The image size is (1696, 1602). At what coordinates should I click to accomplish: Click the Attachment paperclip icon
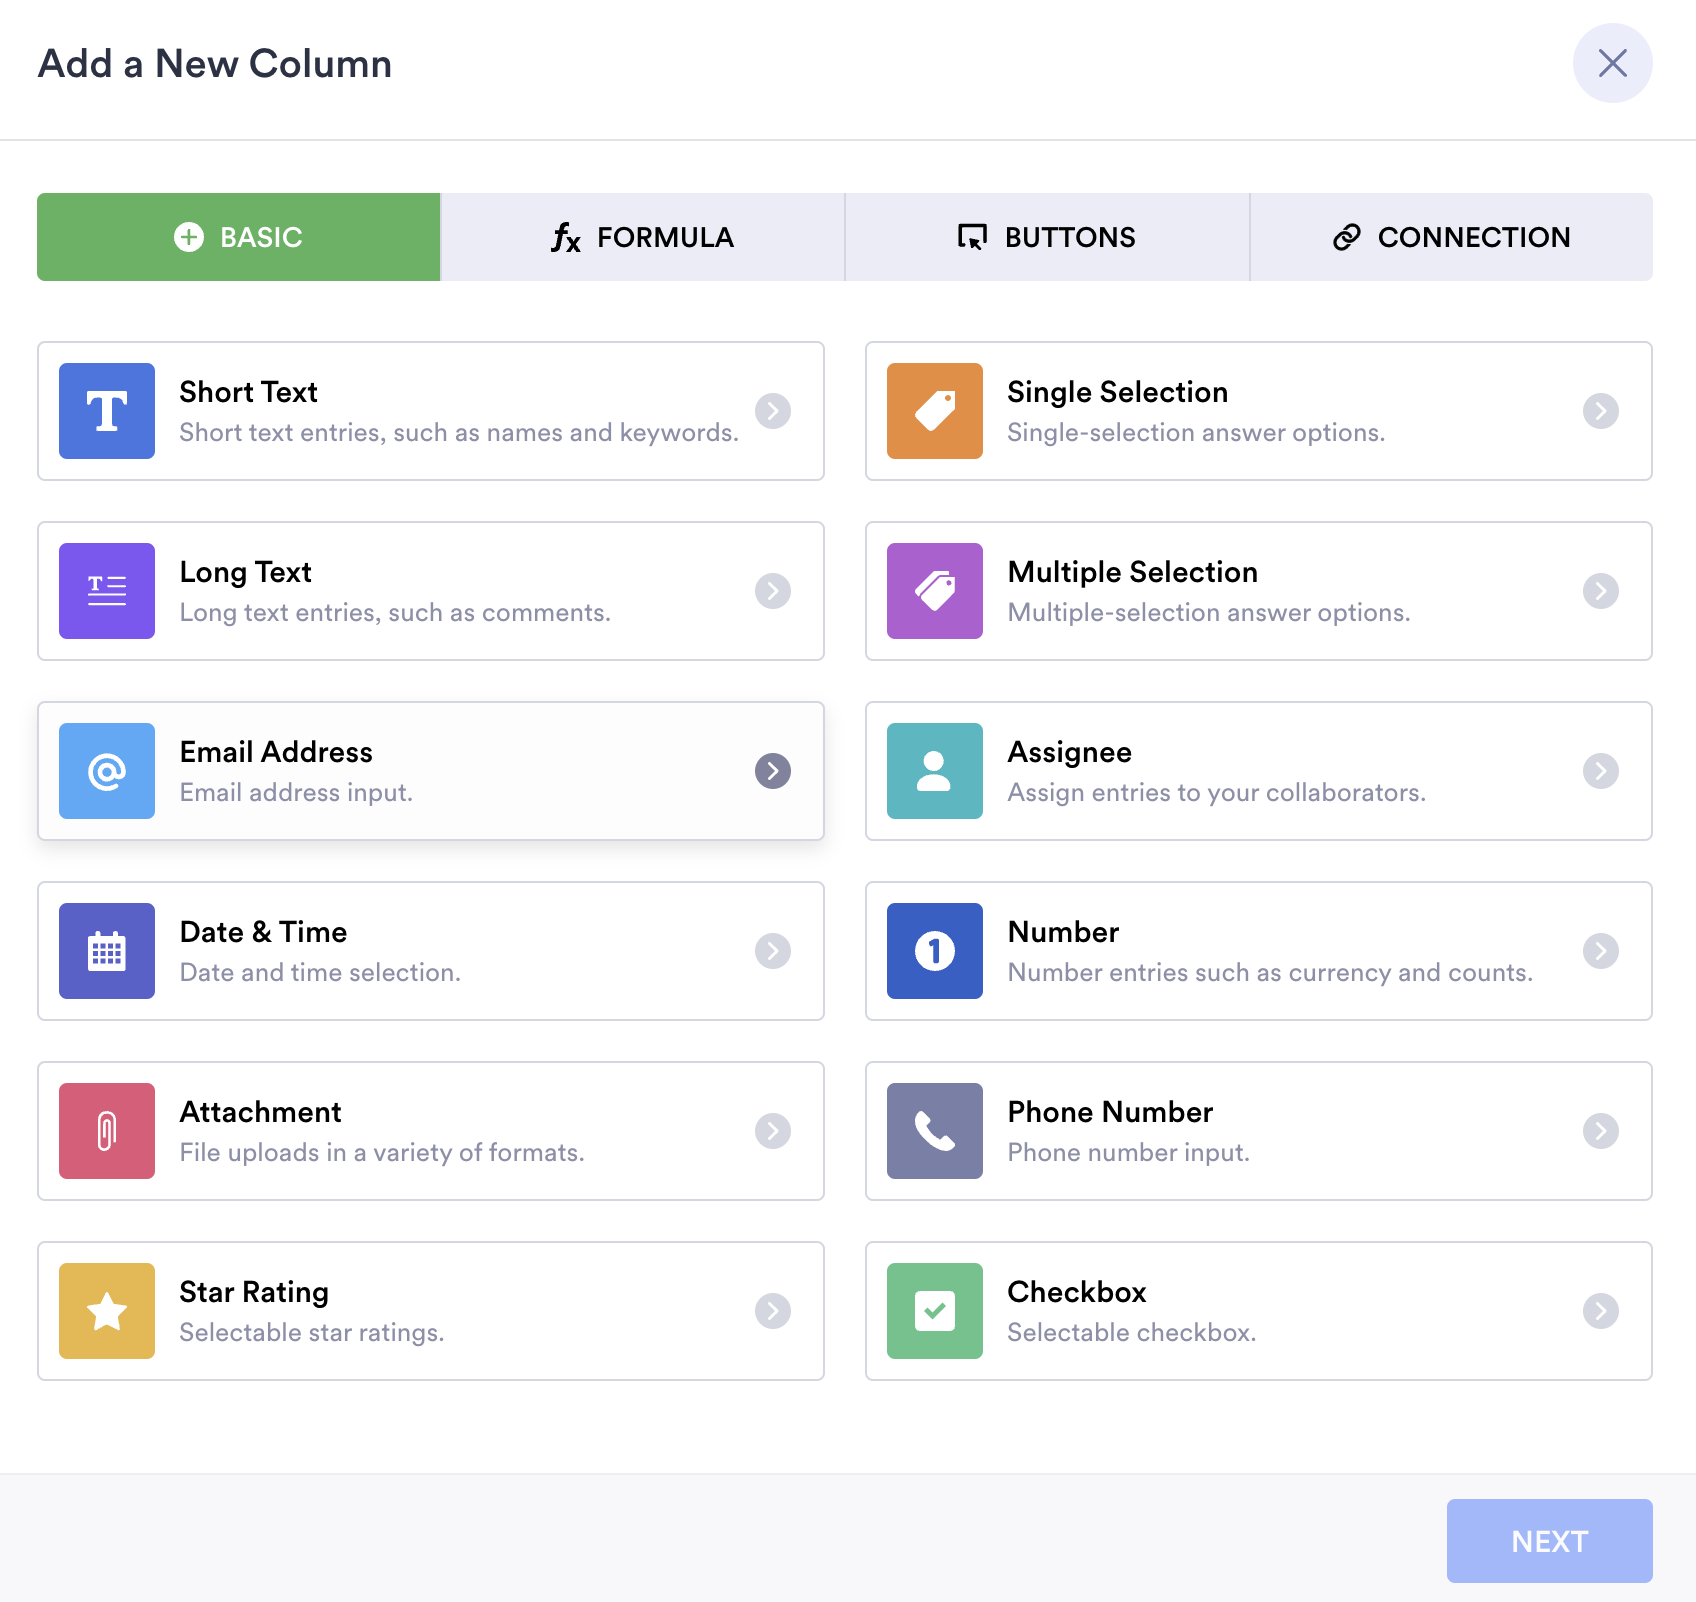click(107, 1131)
